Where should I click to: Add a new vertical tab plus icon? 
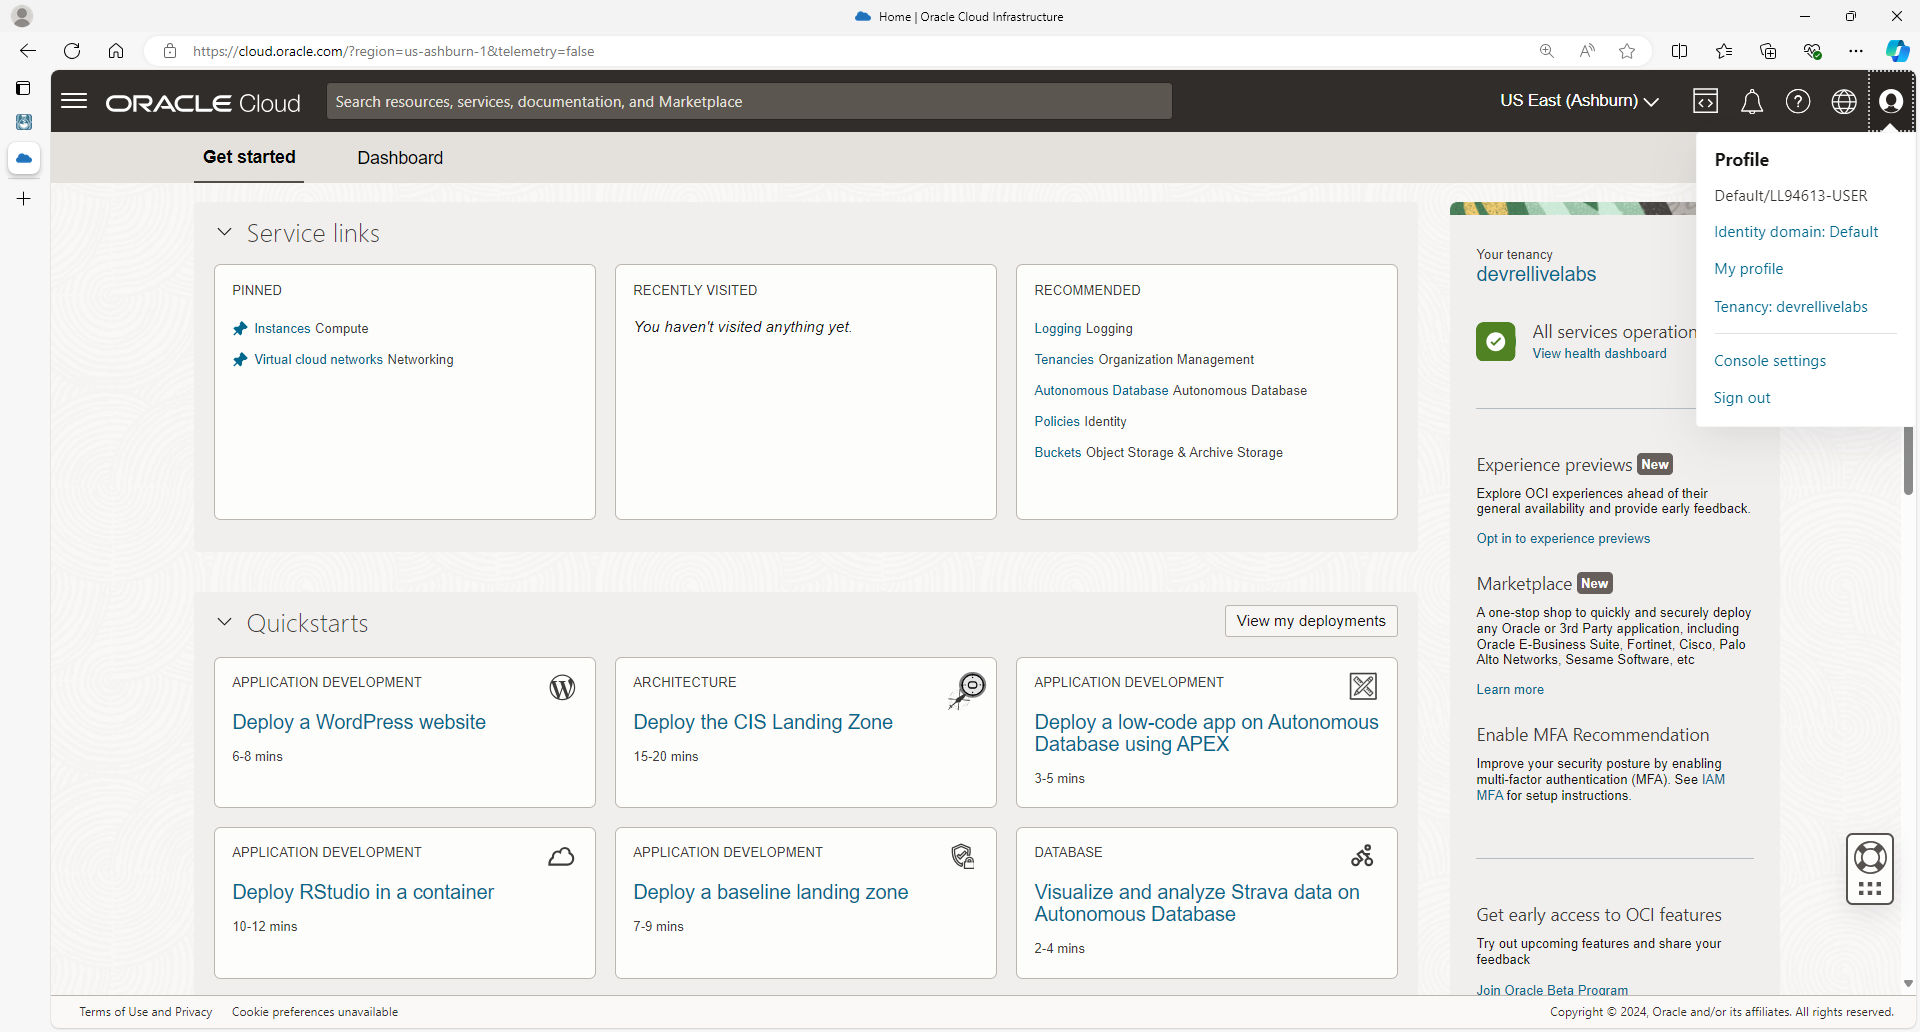point(24,199)
